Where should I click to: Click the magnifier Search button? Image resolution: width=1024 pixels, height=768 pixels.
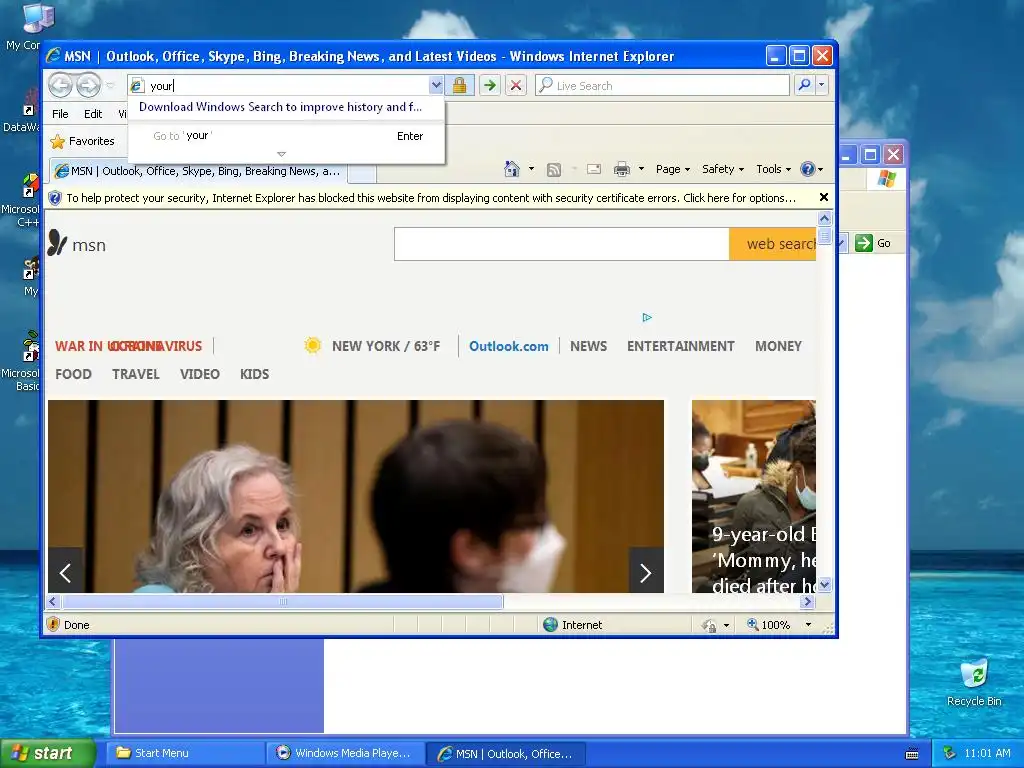805,85
